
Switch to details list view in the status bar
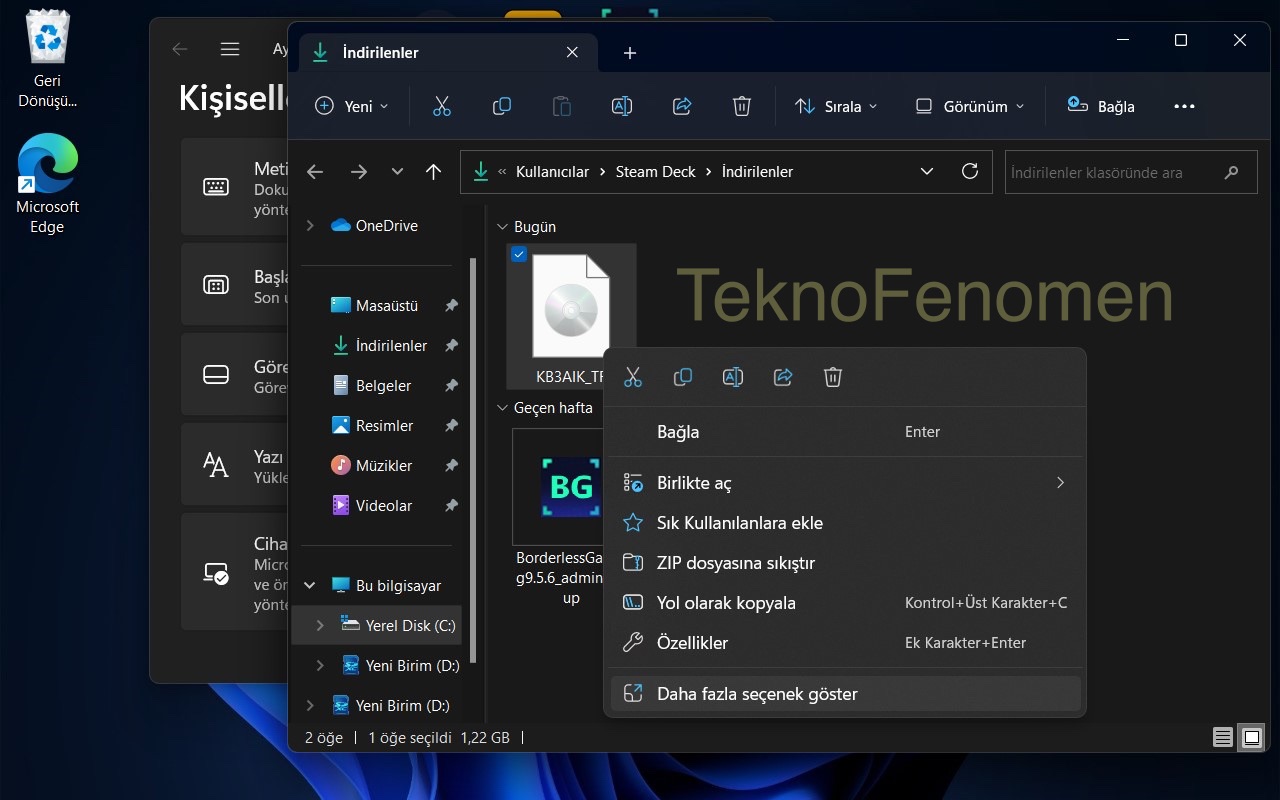[x=1223, y=738]
